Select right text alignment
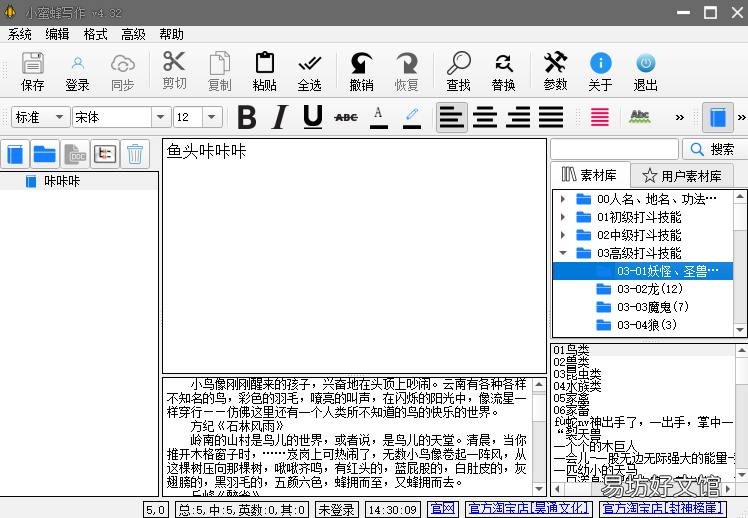The width and height of the screenshot is (748, 518). tap(518, 117)
